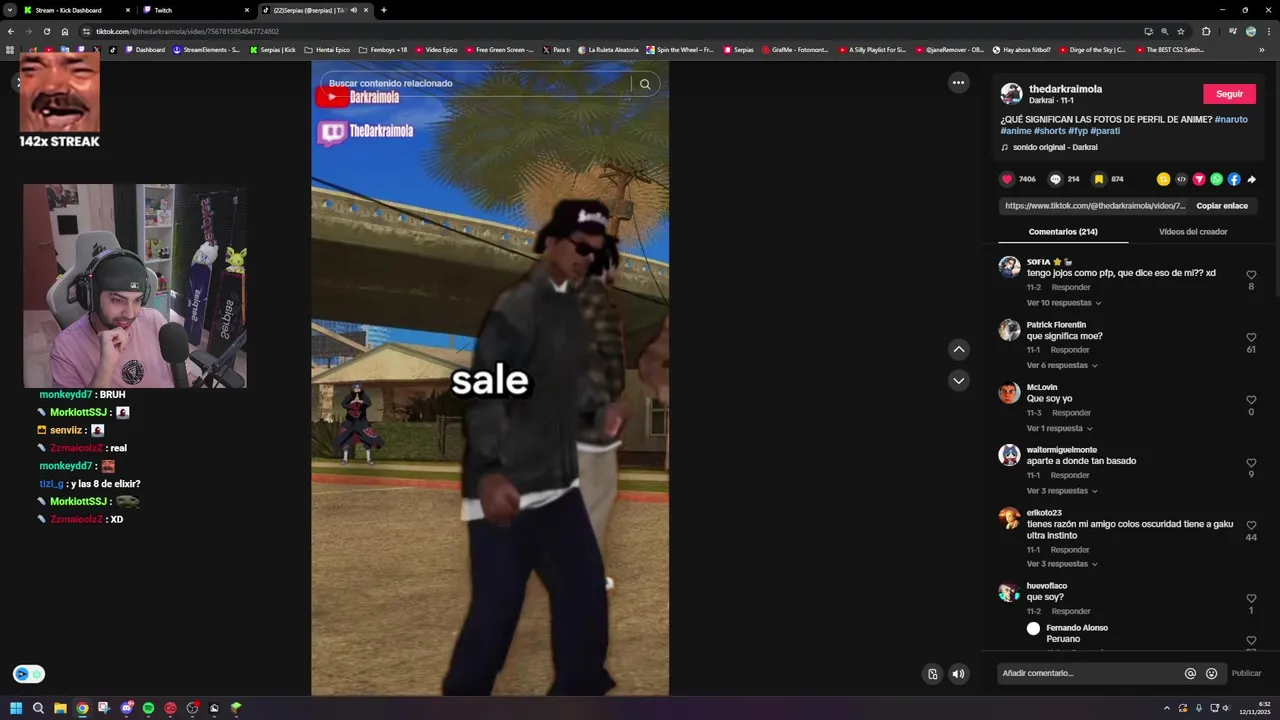Open File Explorer from the taskbar
Screen dimensions: 1280x720
click(x=60, y=708)
